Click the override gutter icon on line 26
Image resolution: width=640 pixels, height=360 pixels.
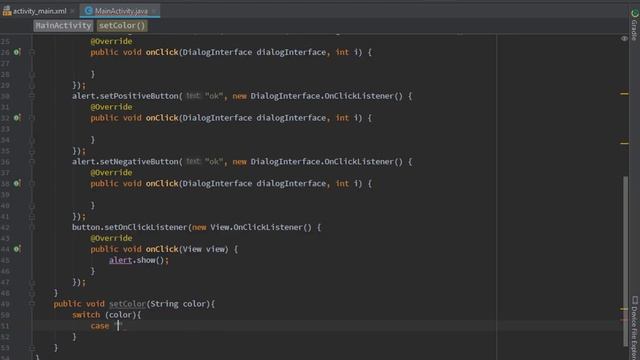click(17, 52)
